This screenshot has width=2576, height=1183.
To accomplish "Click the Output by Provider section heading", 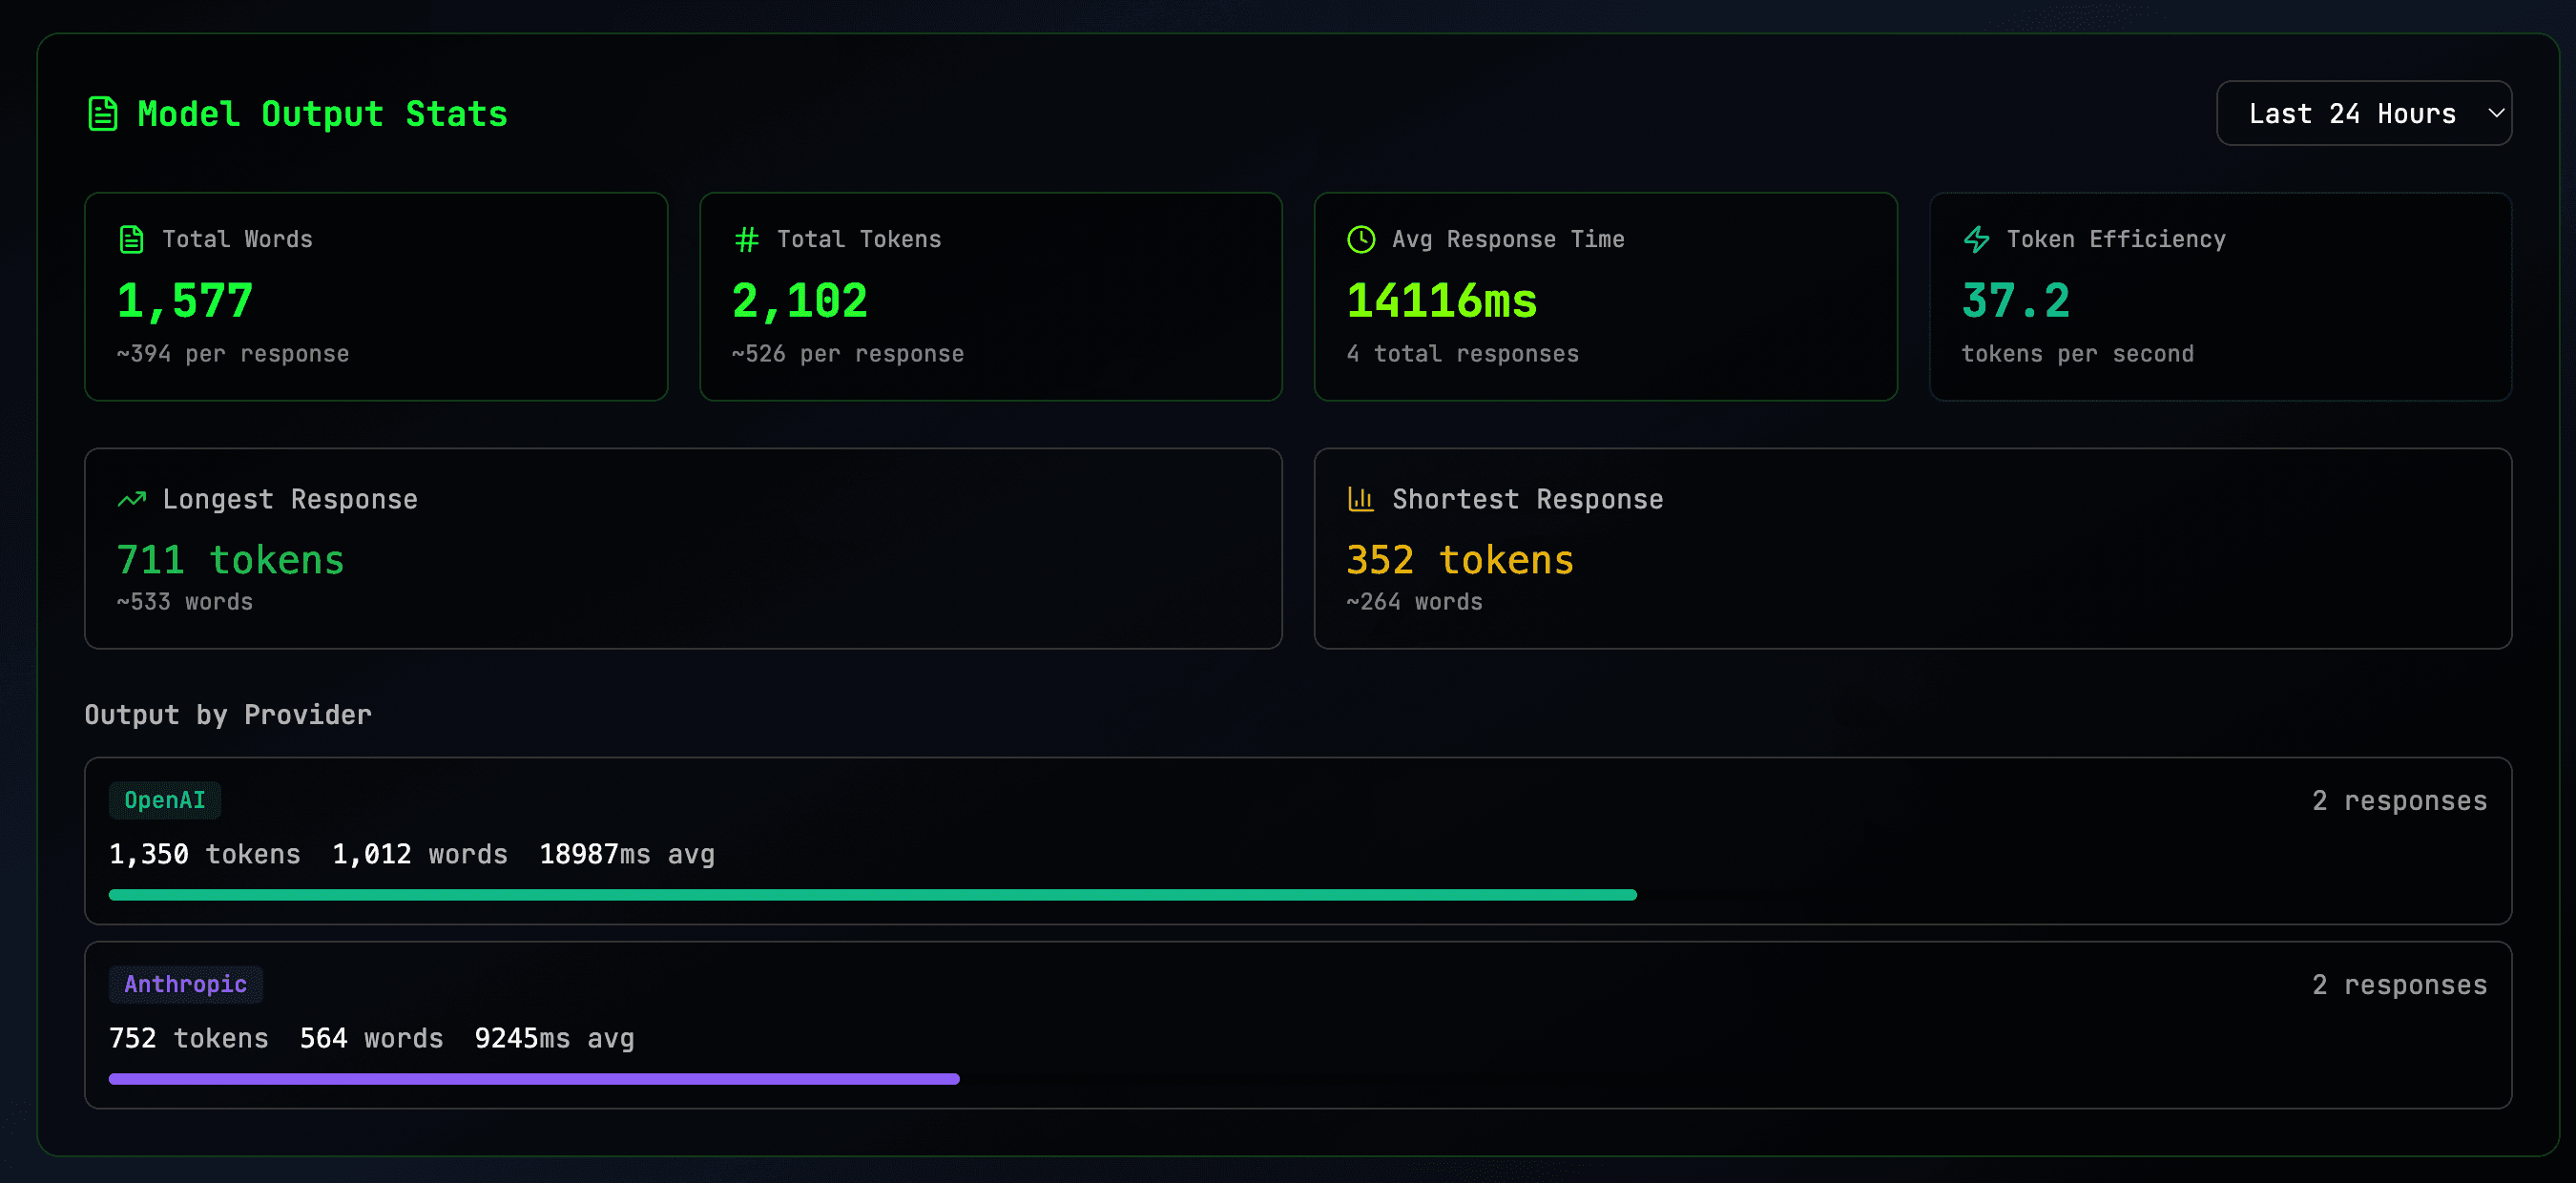I will tap(228, 714).
